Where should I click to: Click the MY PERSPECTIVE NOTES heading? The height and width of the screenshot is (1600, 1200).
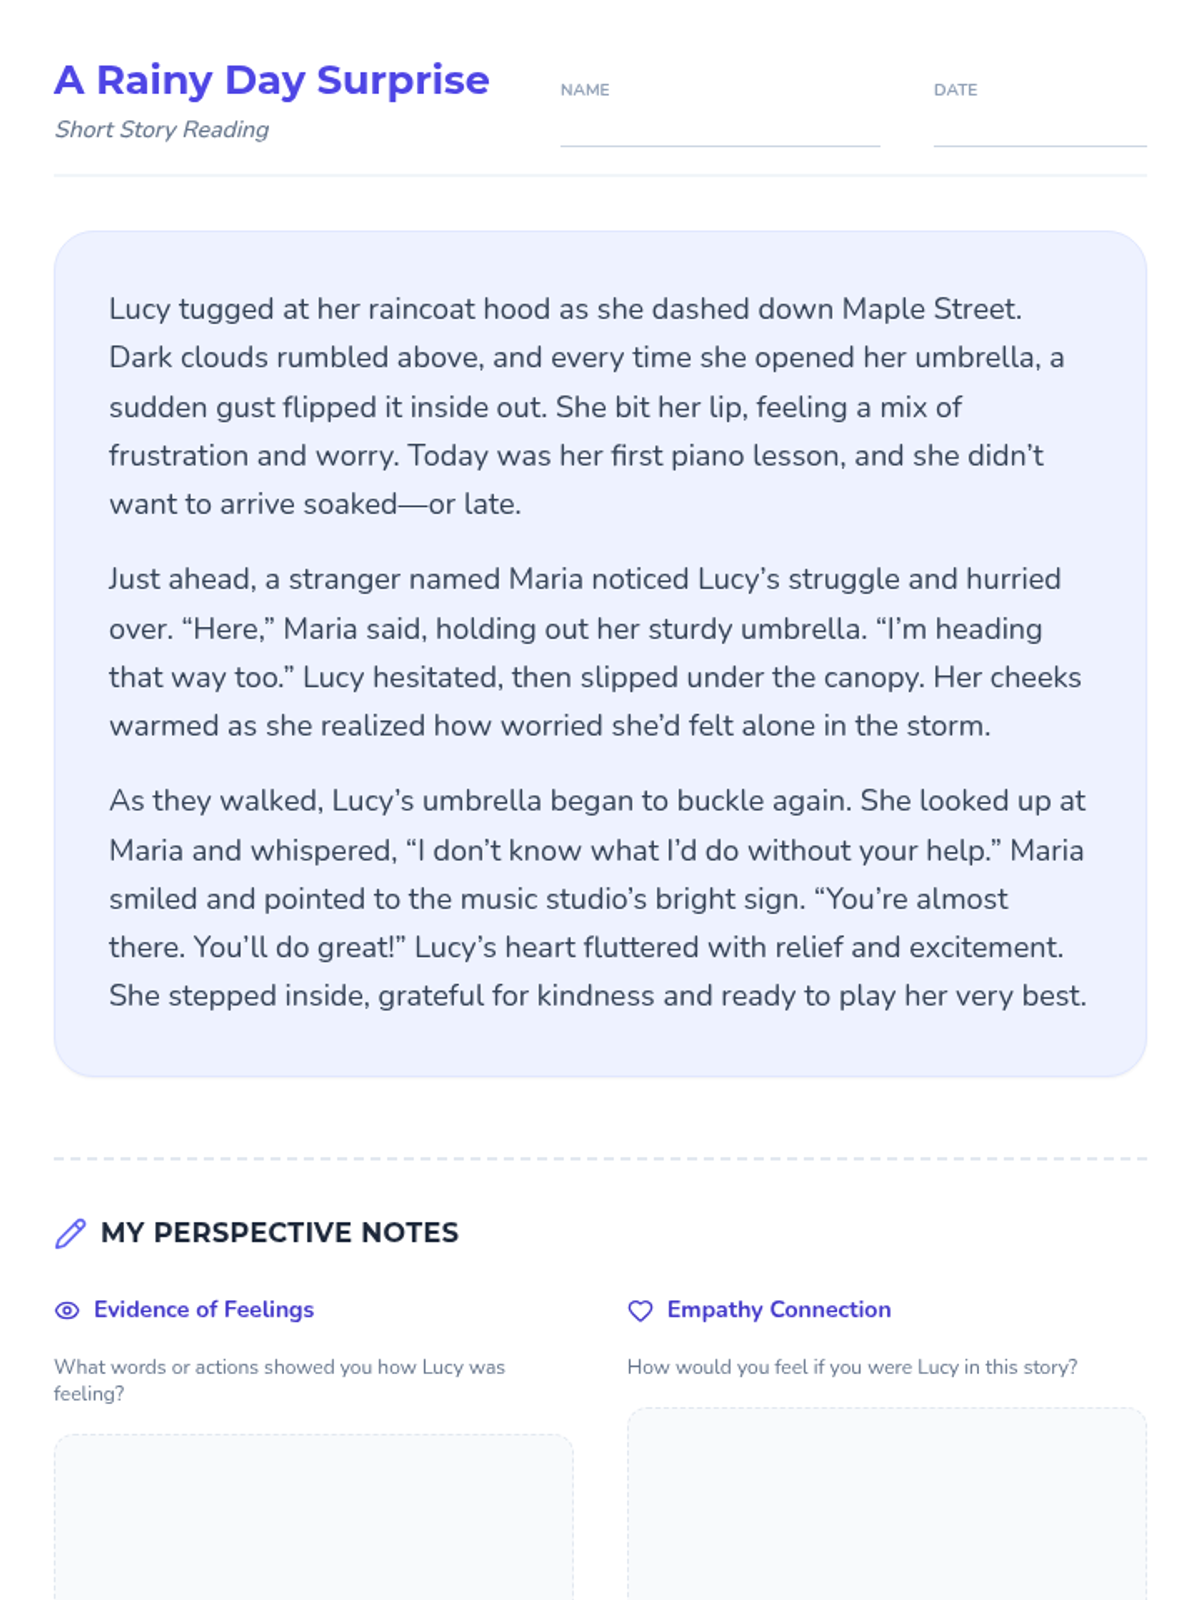(x=280, y=1232)
